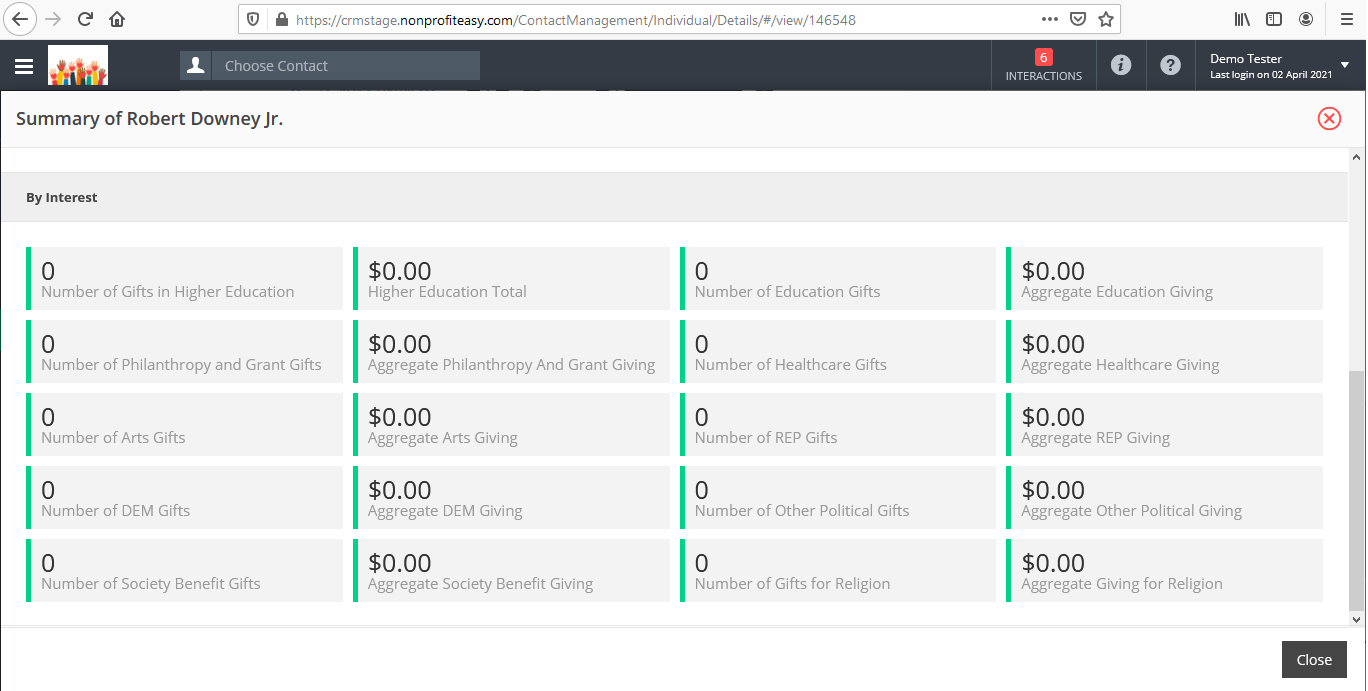Click the browser forward arrow
This screenshot has height=691, width=1368.
(x=53, y=19)
